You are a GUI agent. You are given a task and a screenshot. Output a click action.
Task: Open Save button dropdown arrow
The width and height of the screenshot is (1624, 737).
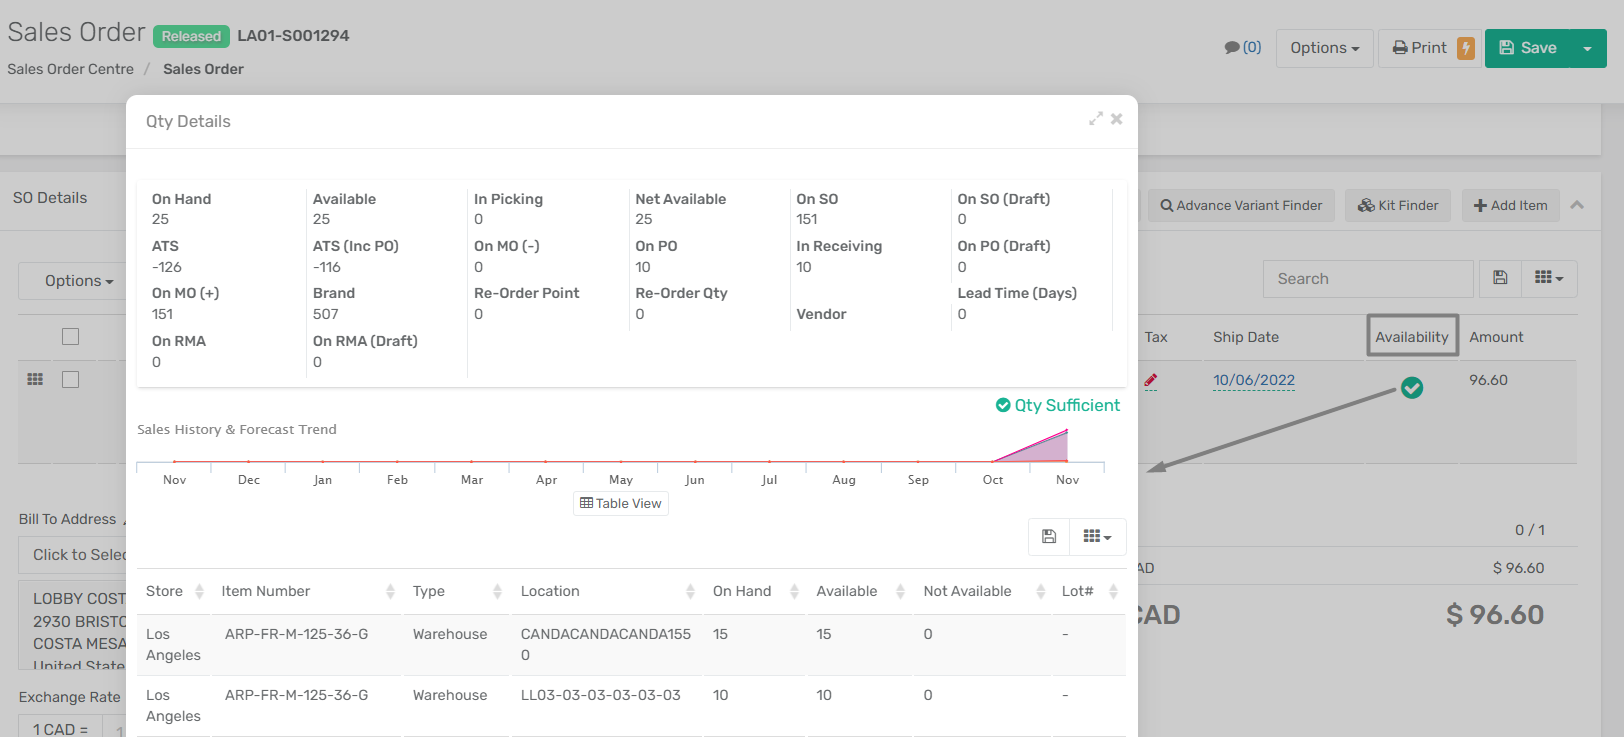(x=1587, y=48)
